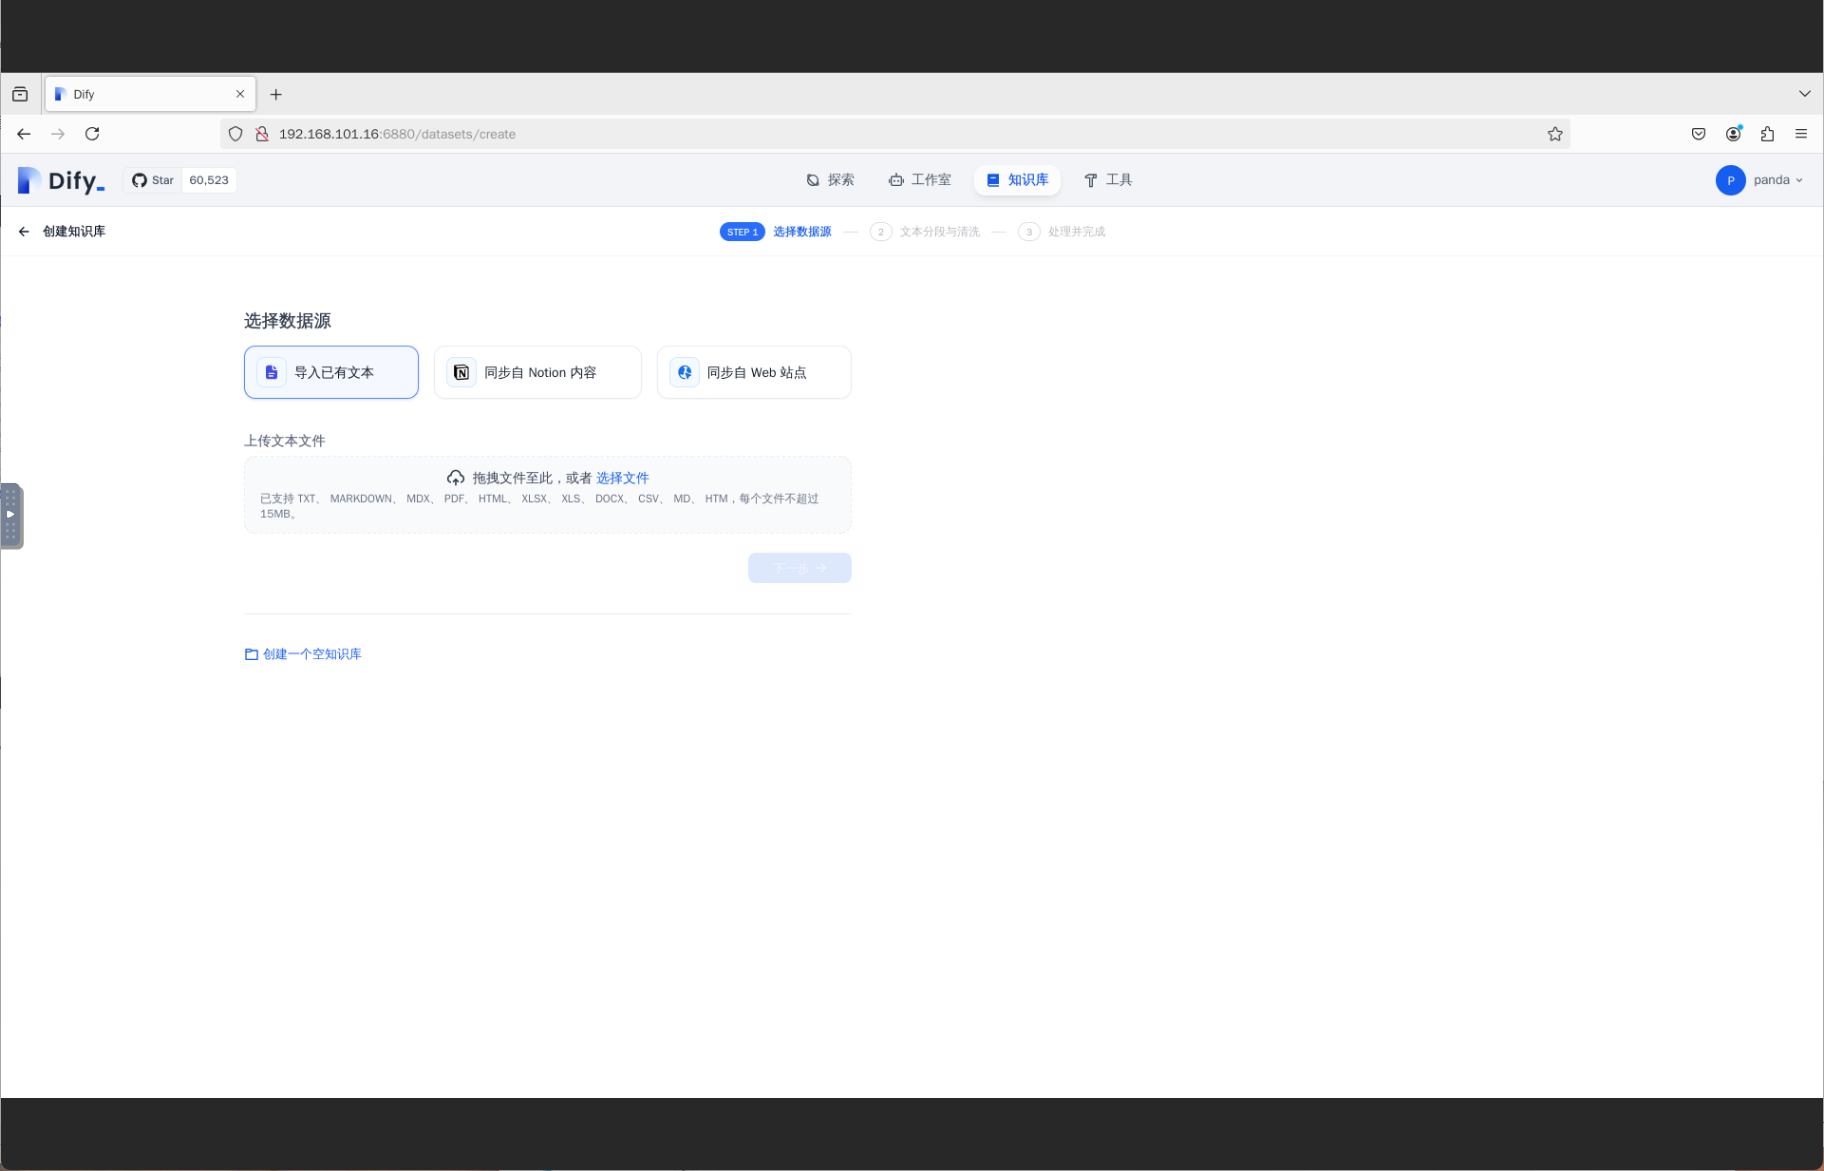The image size is (1824, 1171).
Task: Click the 工作室 robot icon
Action: [896, 180]
